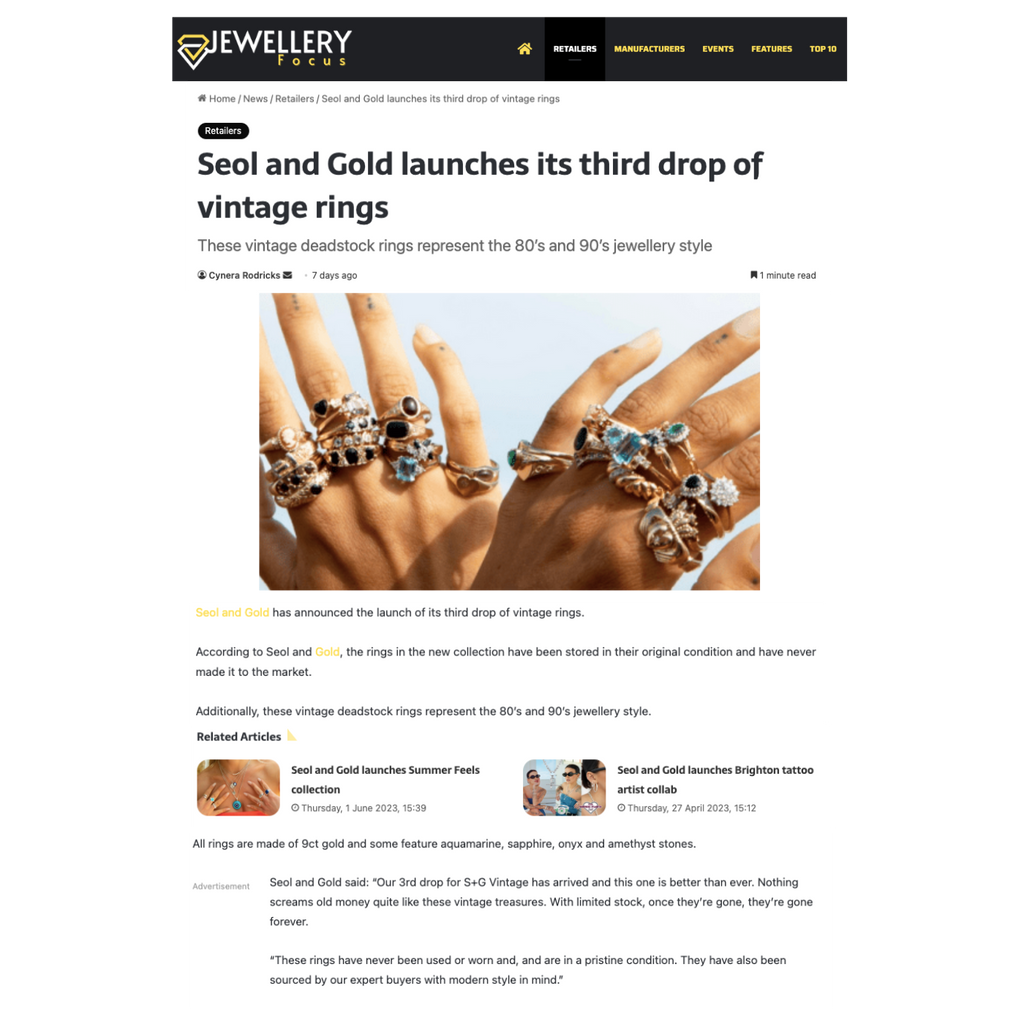Go to the Events menu item
Image resolution: width=1024 pixels, height=1024 pixels.
[x=718, y=49]
